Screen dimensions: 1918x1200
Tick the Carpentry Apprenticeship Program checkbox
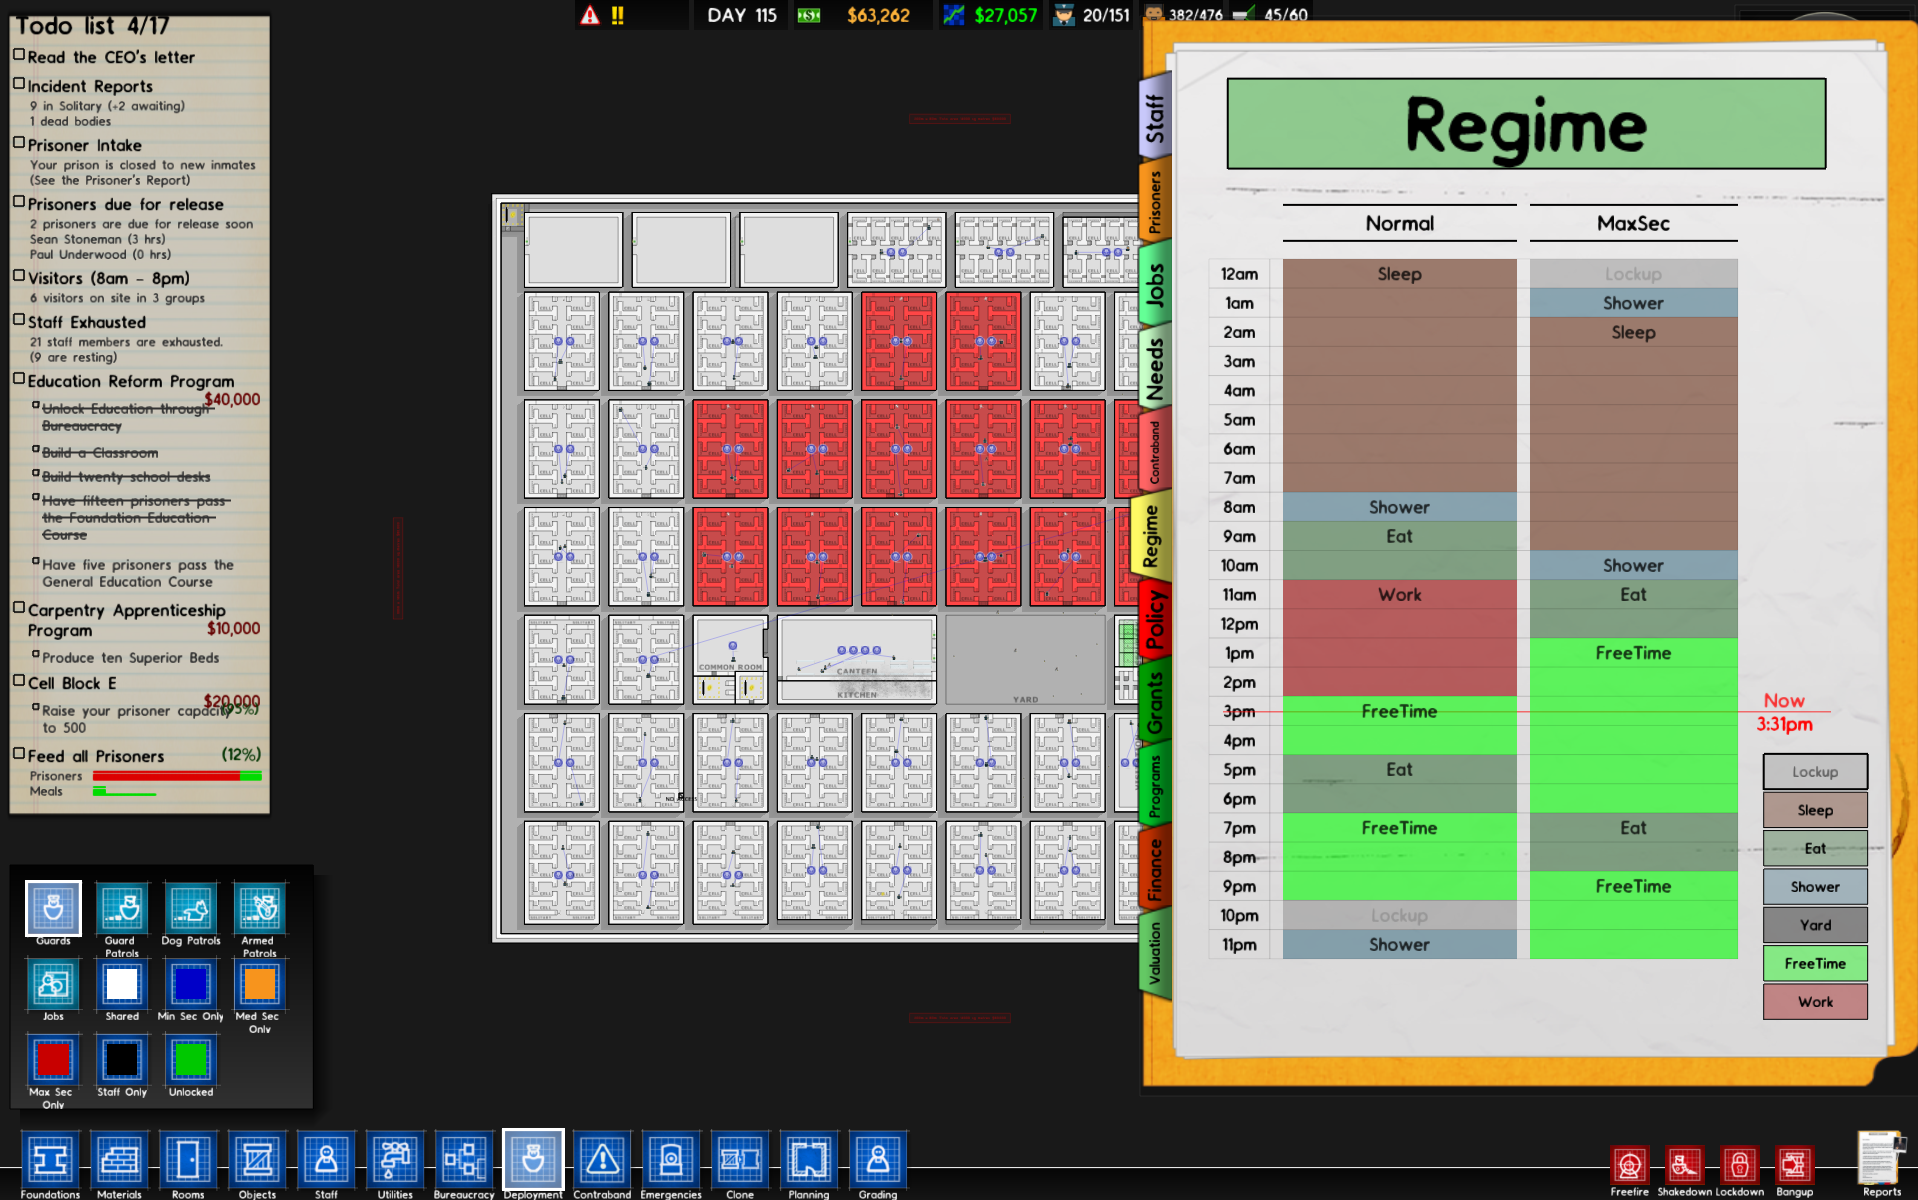point(19,608)
